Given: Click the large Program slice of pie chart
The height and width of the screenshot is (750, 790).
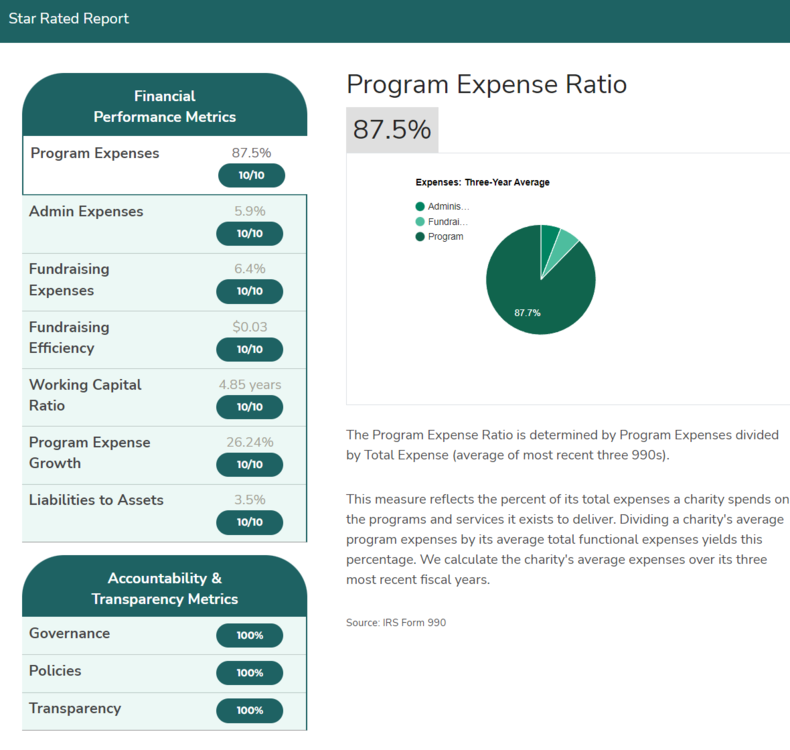Looking at the screenshot, I should [530, 290].
